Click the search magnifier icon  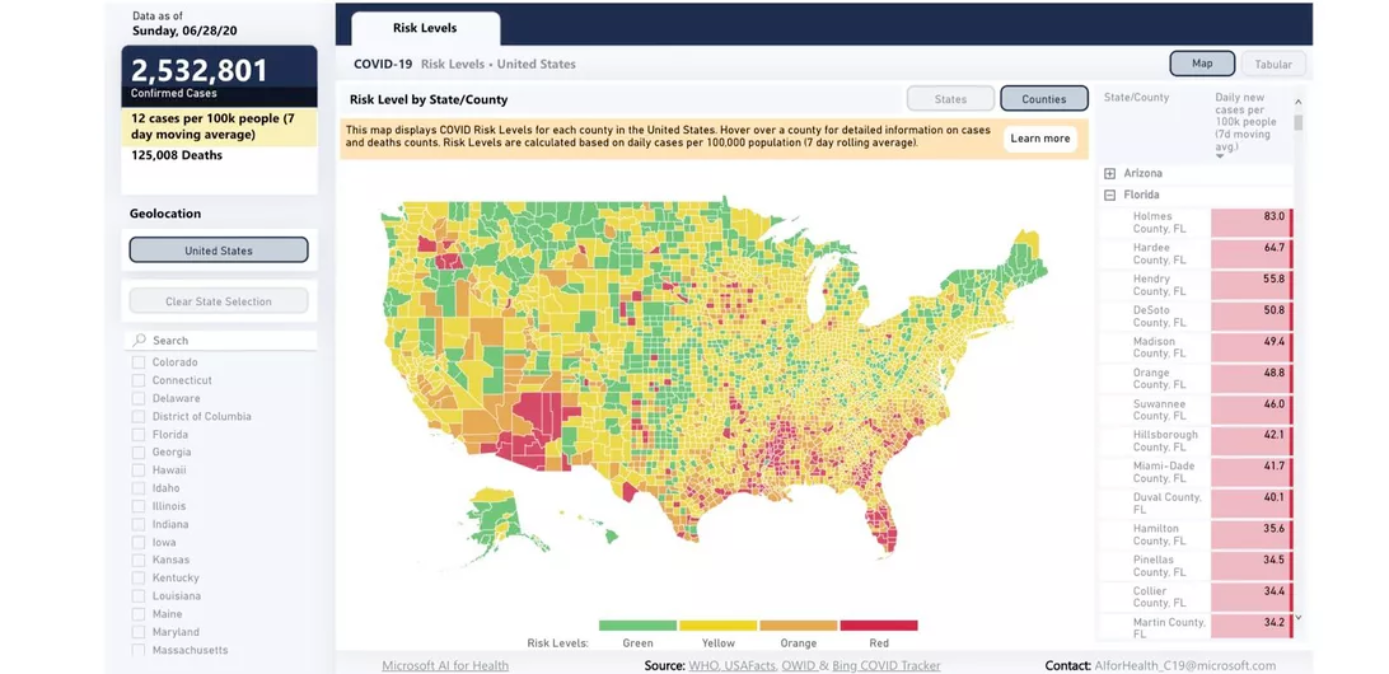click(140, 340)
